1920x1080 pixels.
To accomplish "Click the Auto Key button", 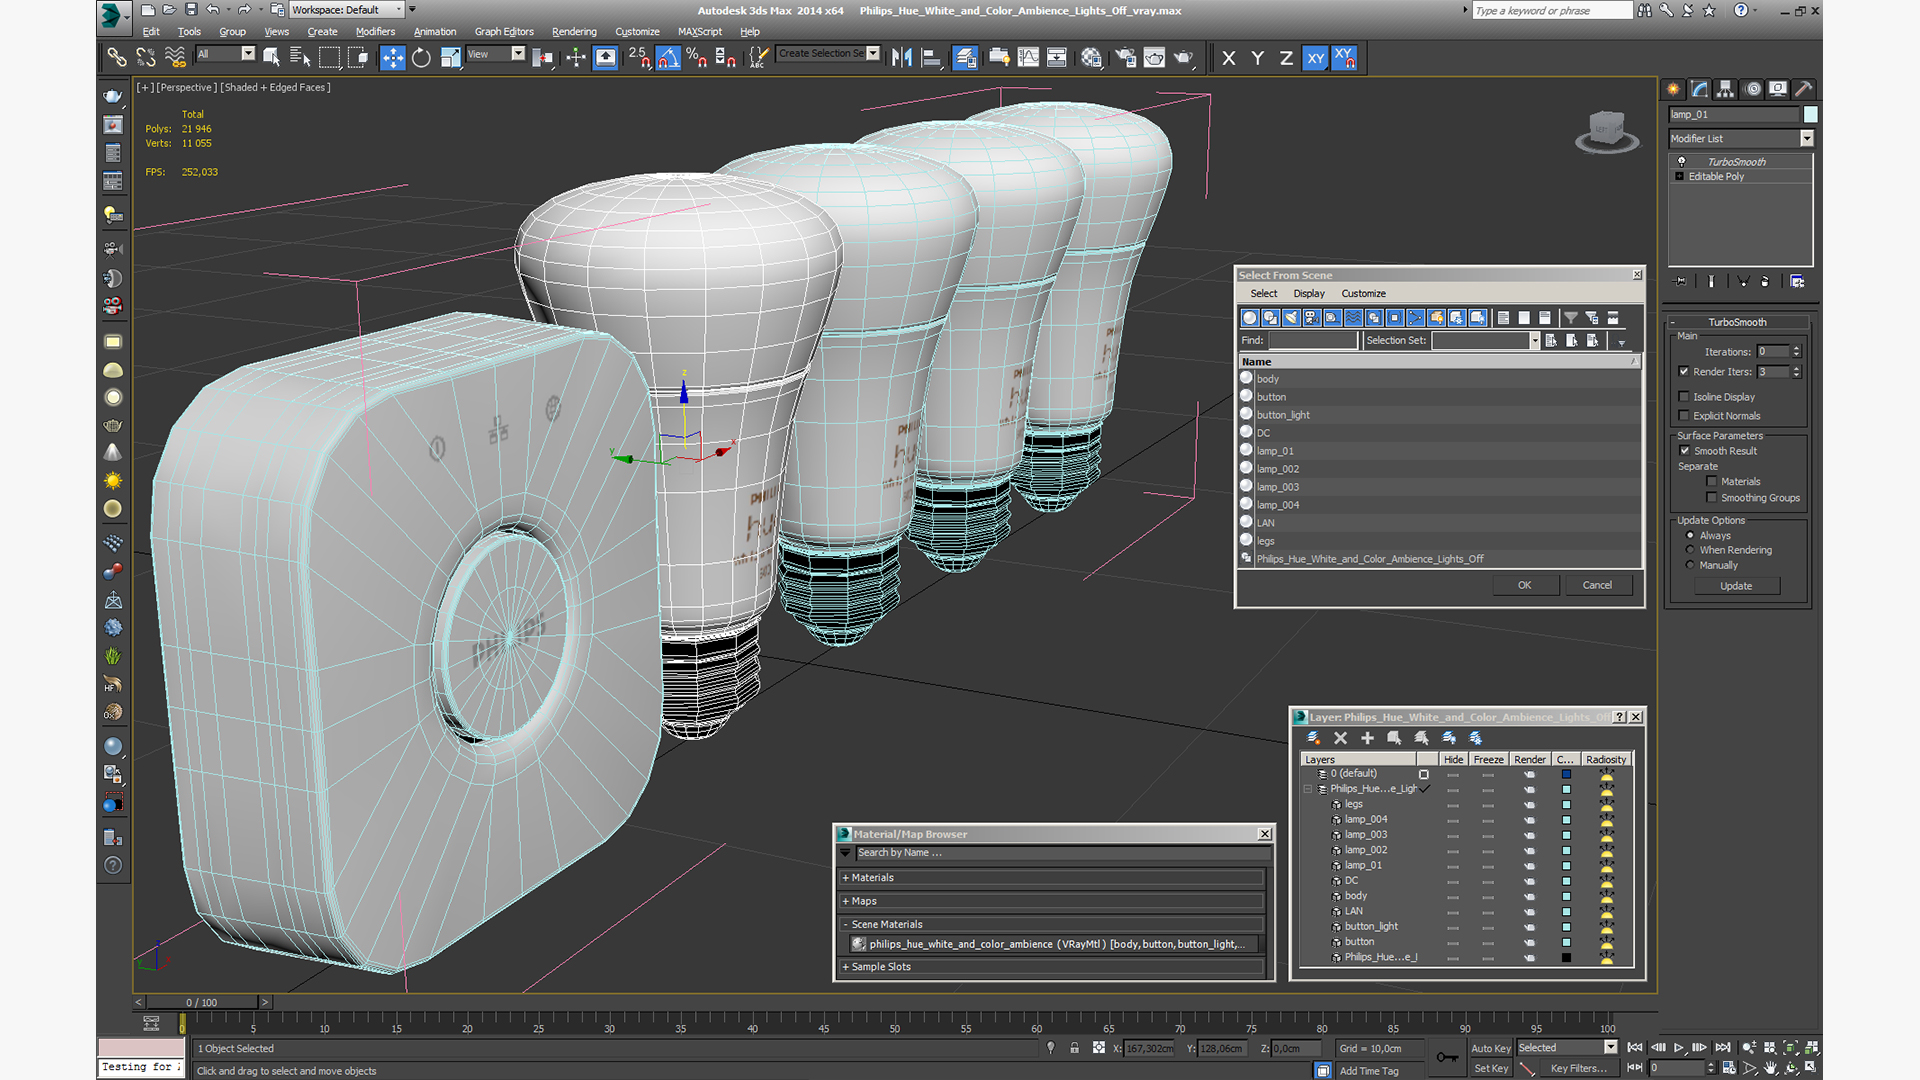I will pos(1490,1049).
